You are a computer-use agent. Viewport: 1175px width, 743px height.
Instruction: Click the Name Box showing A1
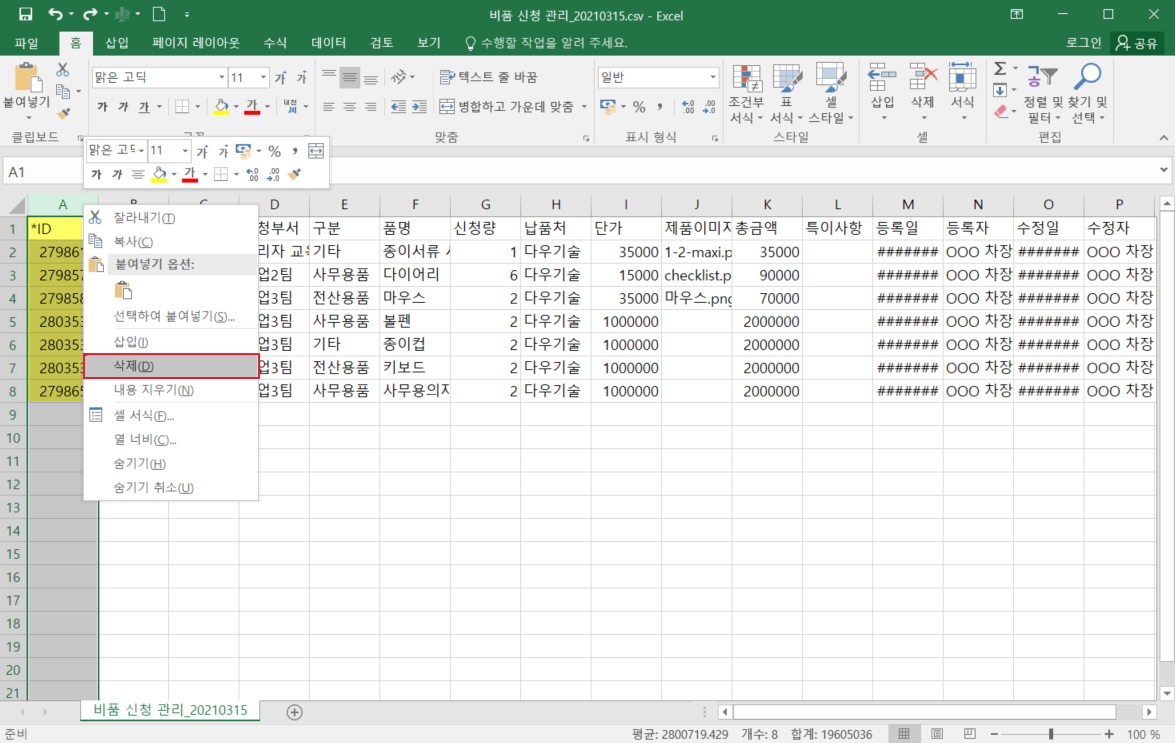[x=40, y=172]
